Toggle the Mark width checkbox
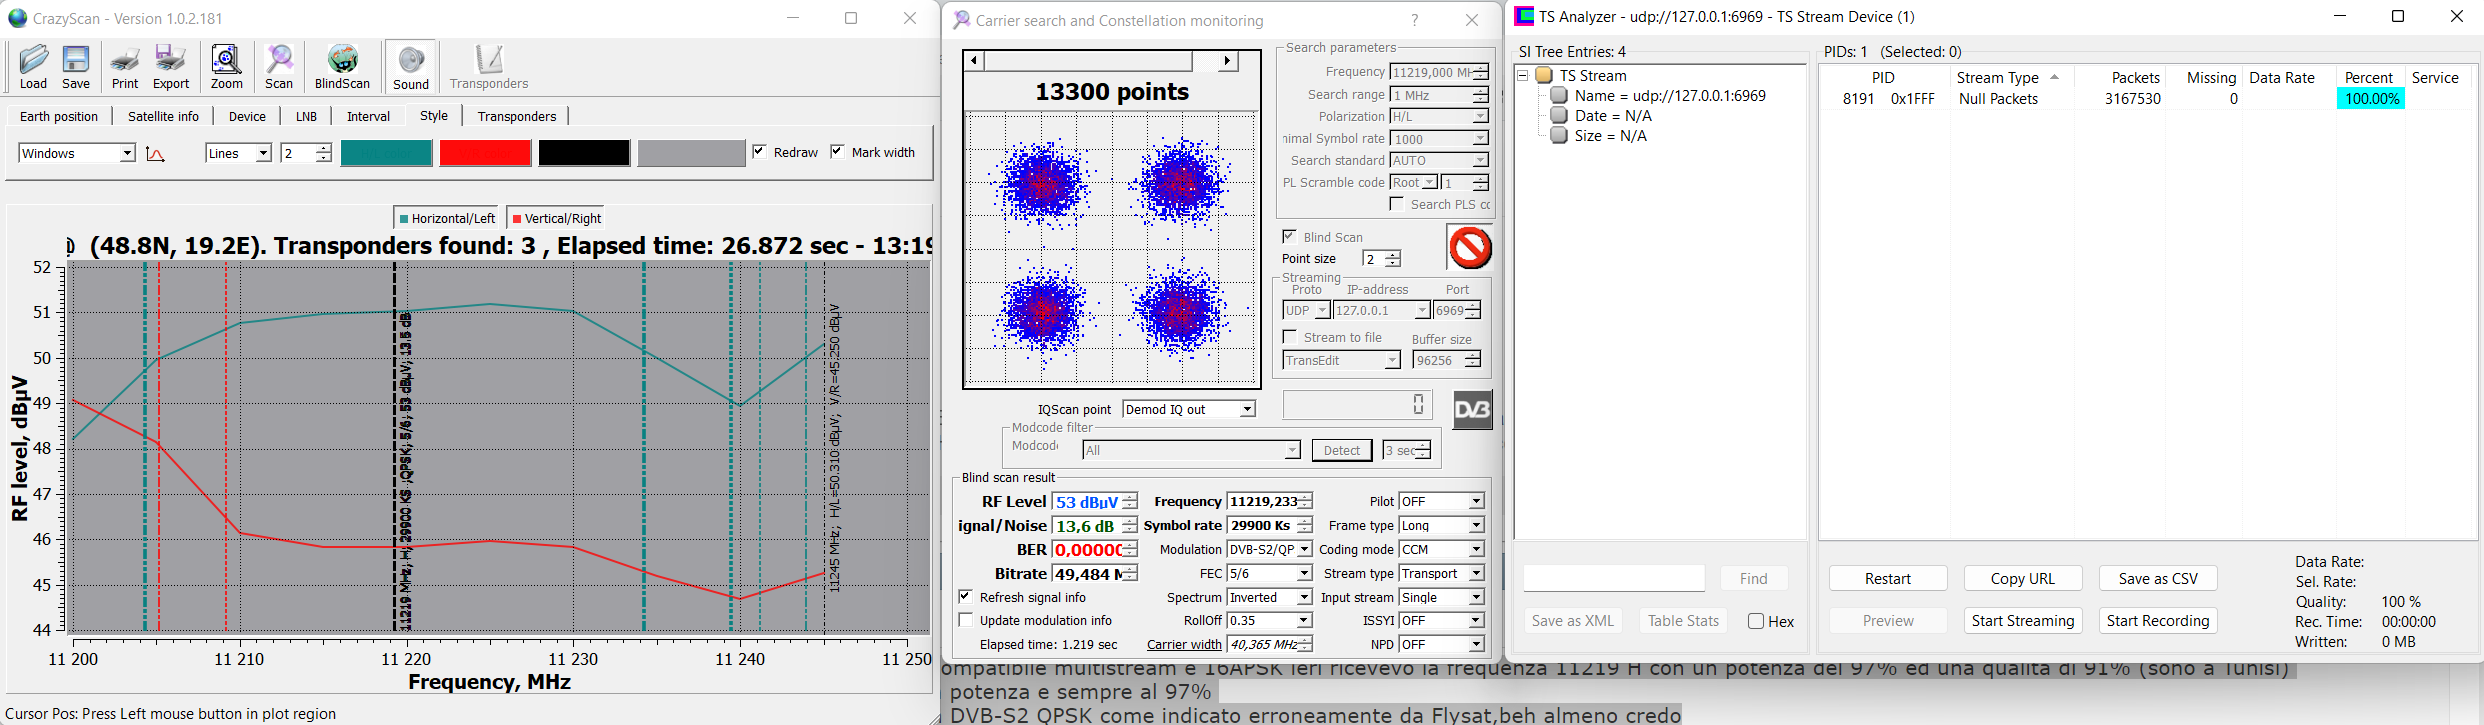 (x=838, y=152)
